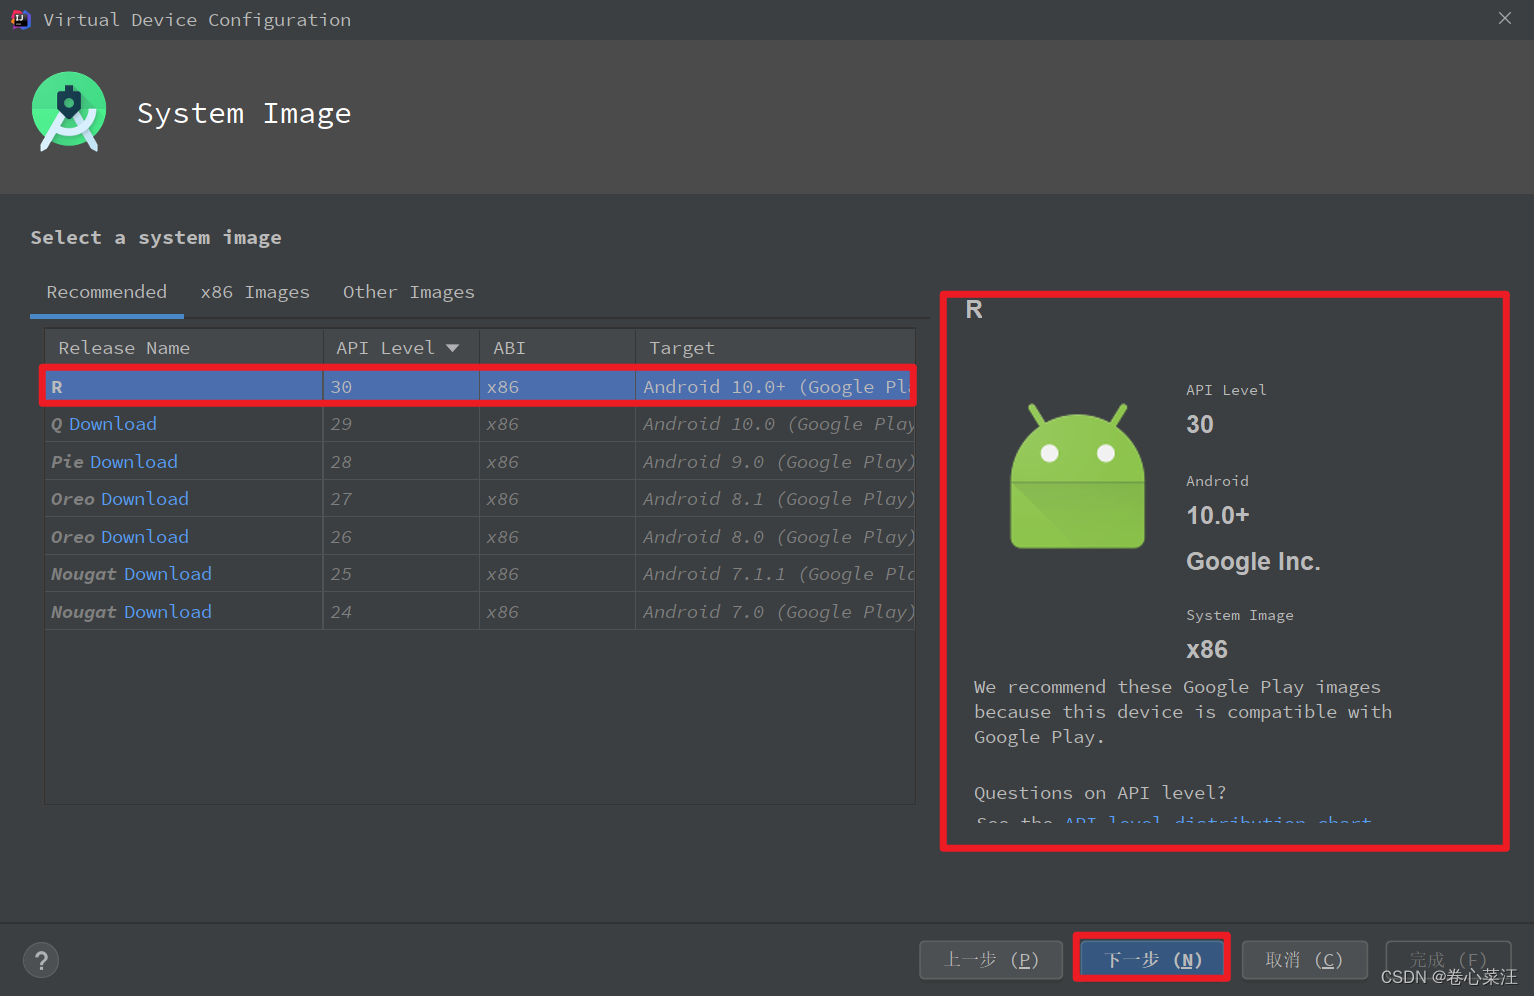Open the x86 Images tab
This screenshot has height=996, width=1534.
pos(255,292)
